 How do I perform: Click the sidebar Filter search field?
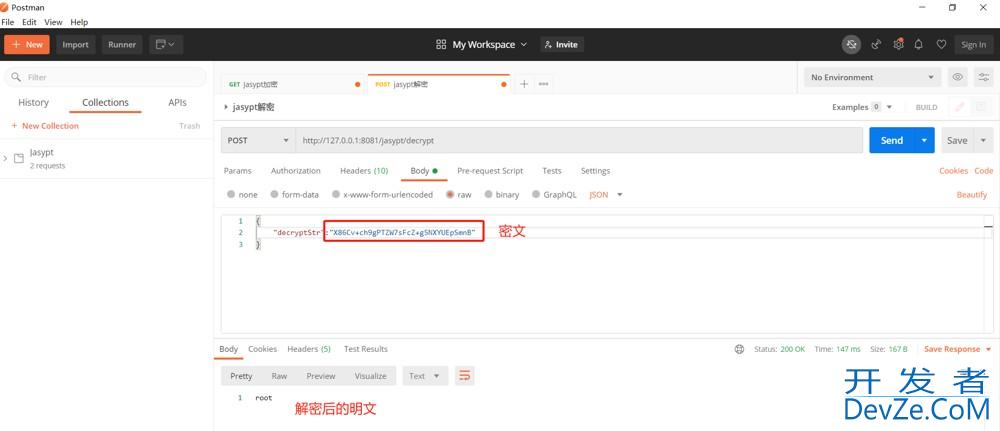click(x=105, y=77)
